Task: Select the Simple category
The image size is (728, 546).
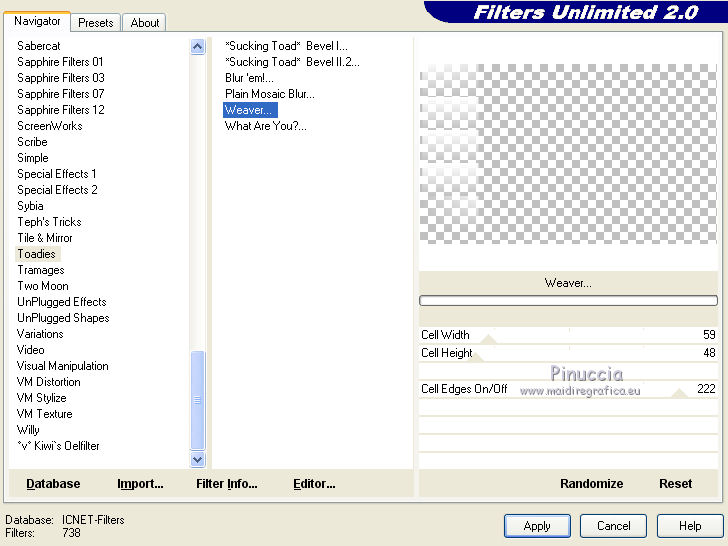Action: pyautogui.click(x=32, y=158)
